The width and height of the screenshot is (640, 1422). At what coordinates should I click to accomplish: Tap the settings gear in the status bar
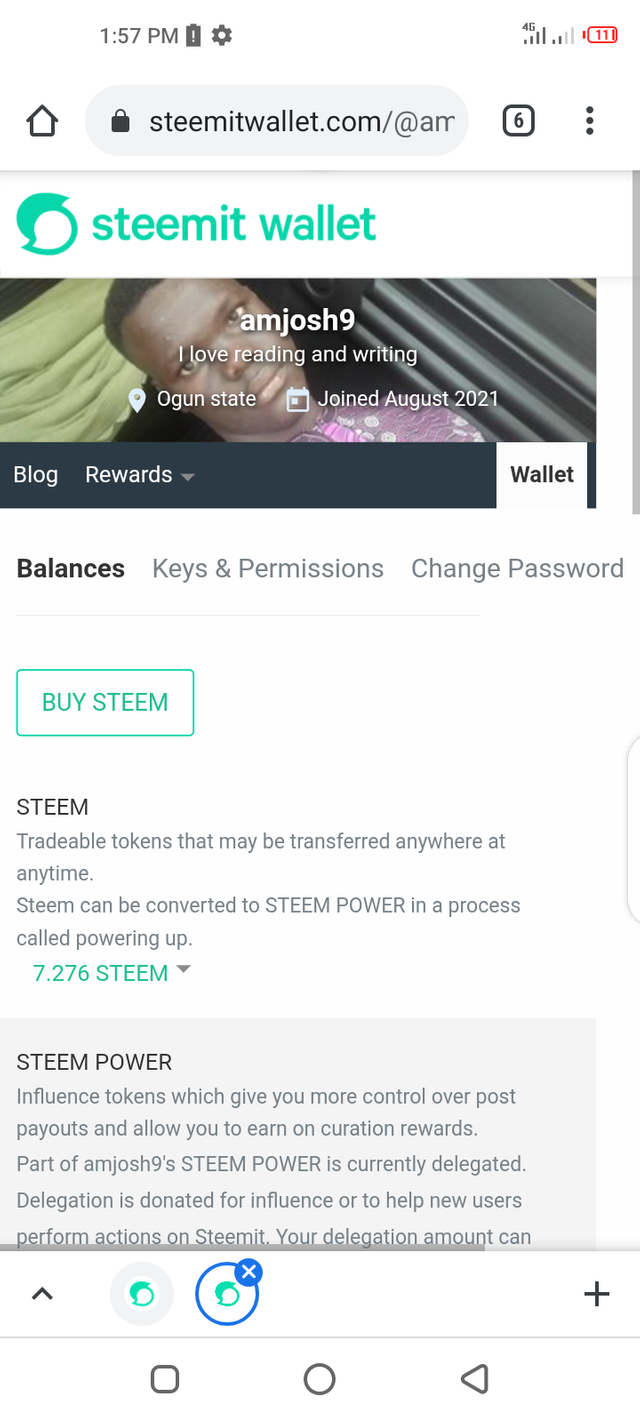coord(221,34)
